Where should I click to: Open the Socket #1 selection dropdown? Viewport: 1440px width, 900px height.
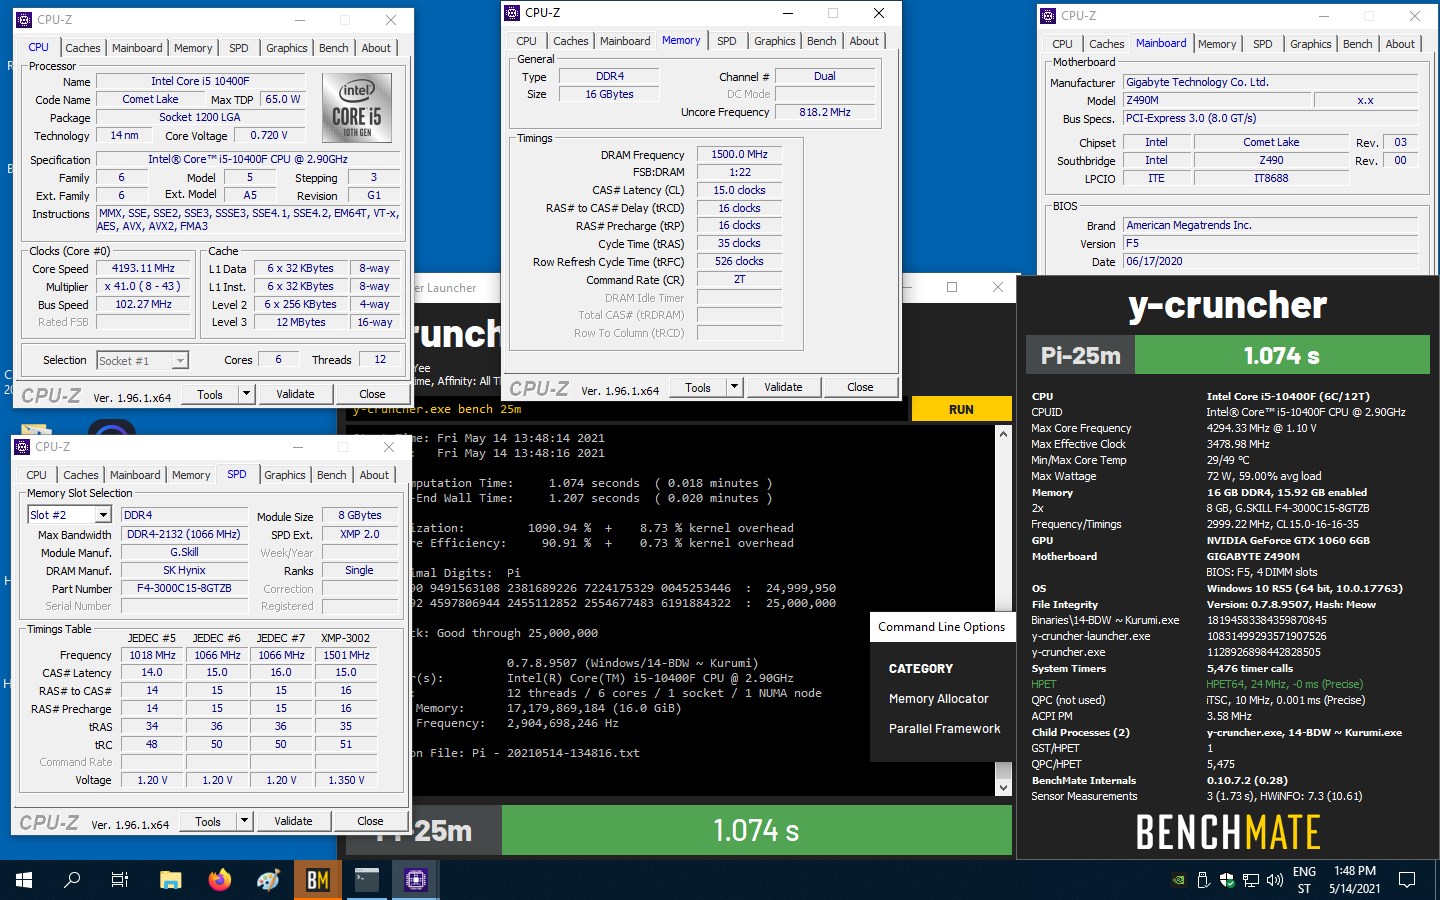(x=180, y=361)
